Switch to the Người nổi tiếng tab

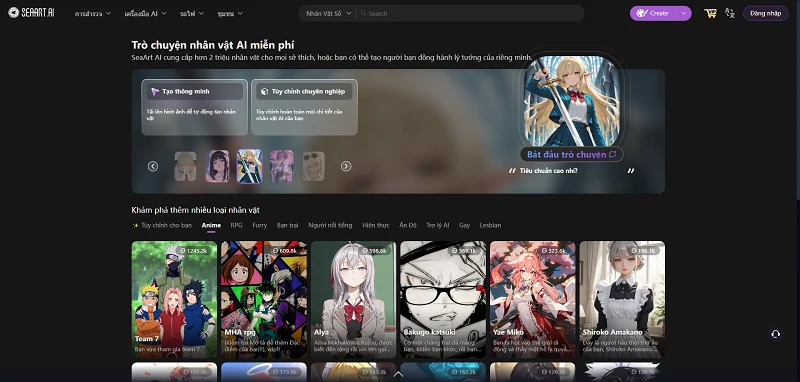(x=330, y=225)
